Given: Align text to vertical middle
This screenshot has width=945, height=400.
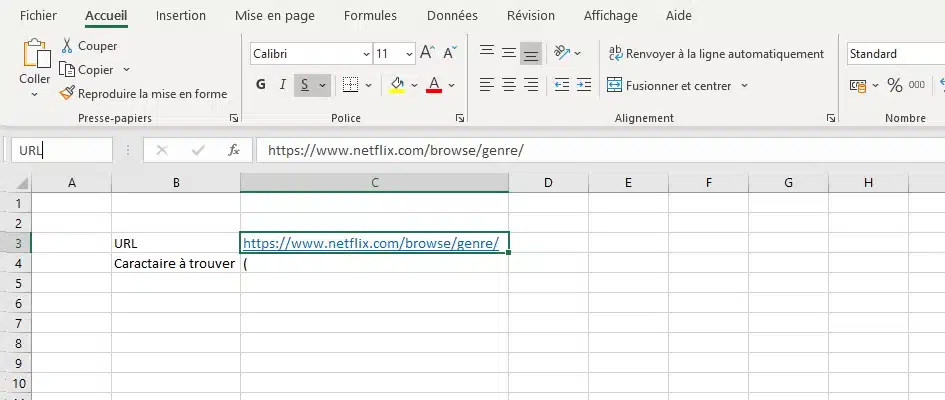Looking at the screenshot, I should [x=509, y=53].
